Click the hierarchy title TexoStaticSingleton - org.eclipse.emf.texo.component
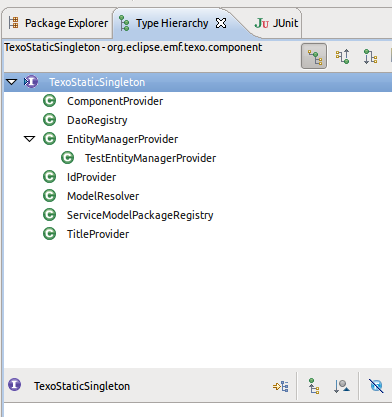 133,48
